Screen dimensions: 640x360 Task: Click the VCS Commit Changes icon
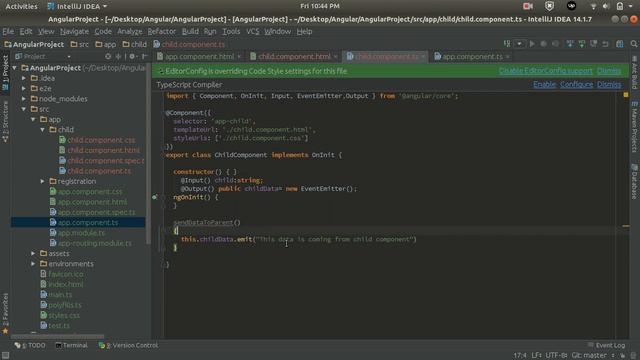(x=582, y=44)
